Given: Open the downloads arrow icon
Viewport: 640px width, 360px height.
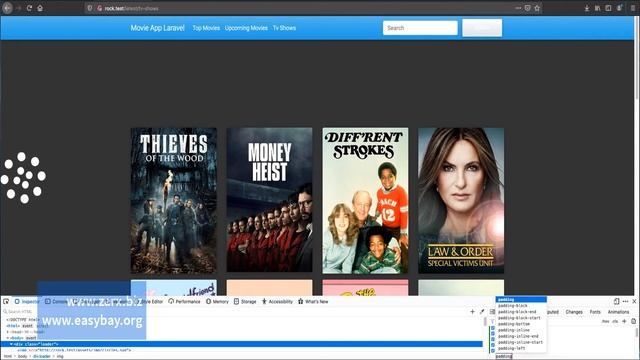Looking at the screenshot, I should click(587, 8).
